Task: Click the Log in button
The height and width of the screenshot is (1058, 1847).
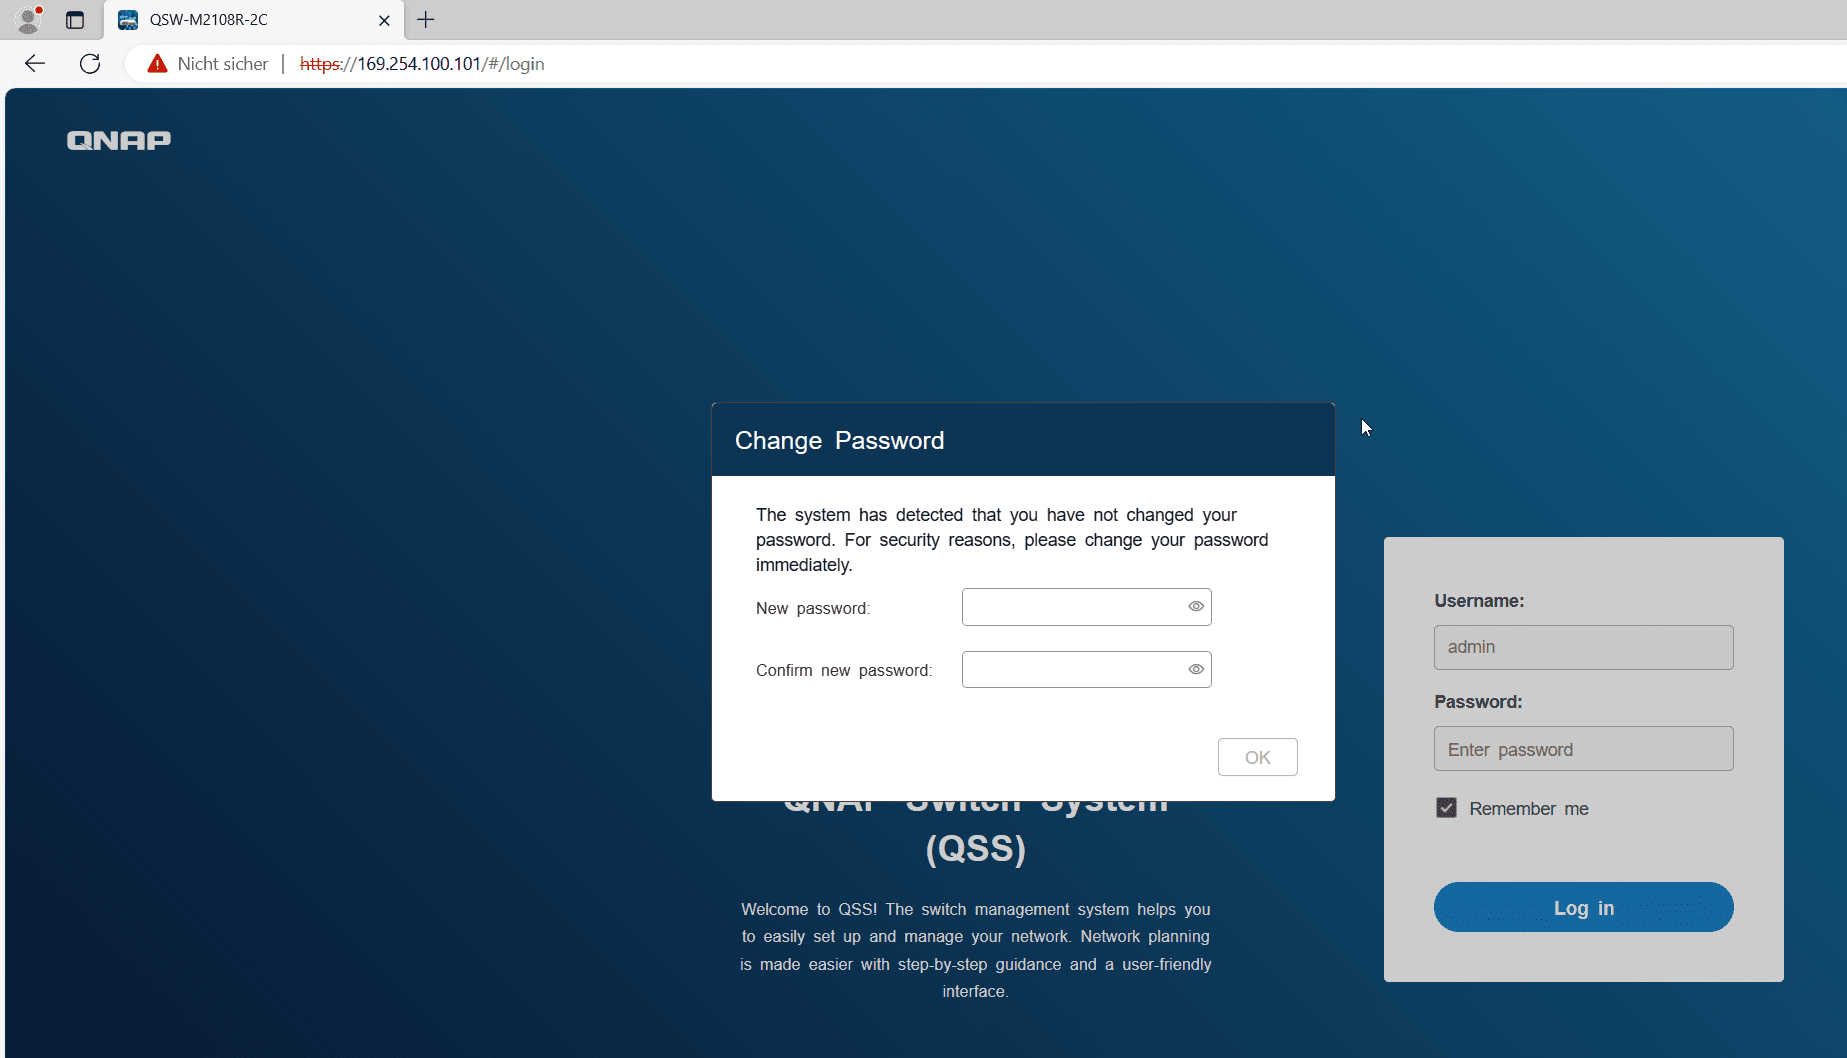Action: tap(1584, 907)
